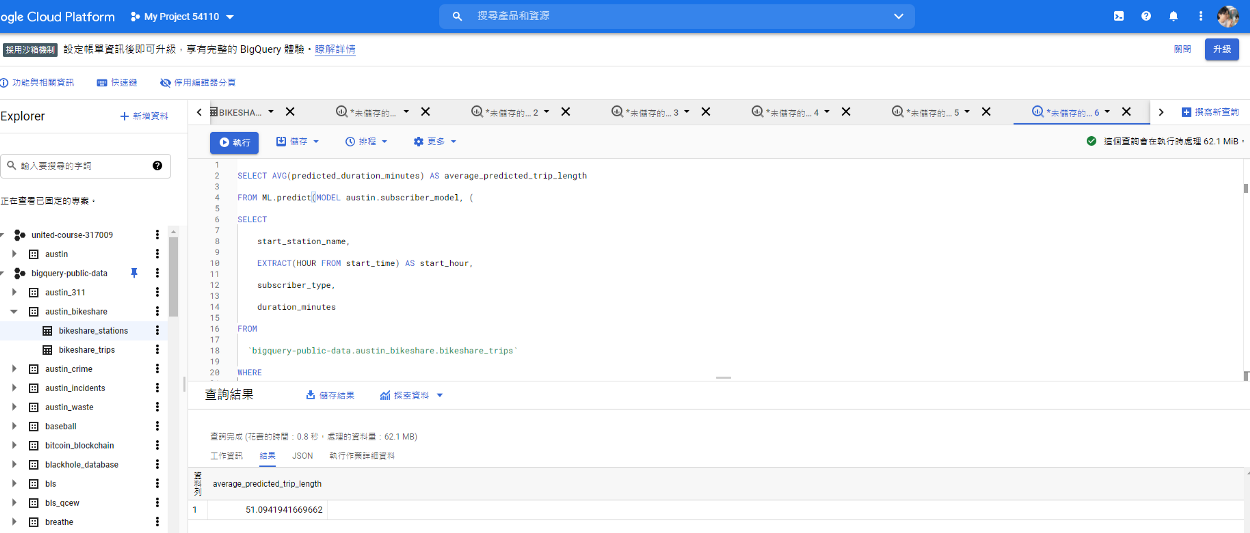Open user account avatar
The image size is (1250, 533).
[1228, 16]
